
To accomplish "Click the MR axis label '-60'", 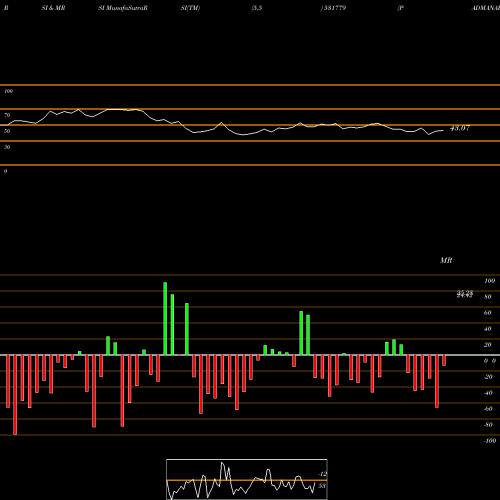I will pos(488,409).
